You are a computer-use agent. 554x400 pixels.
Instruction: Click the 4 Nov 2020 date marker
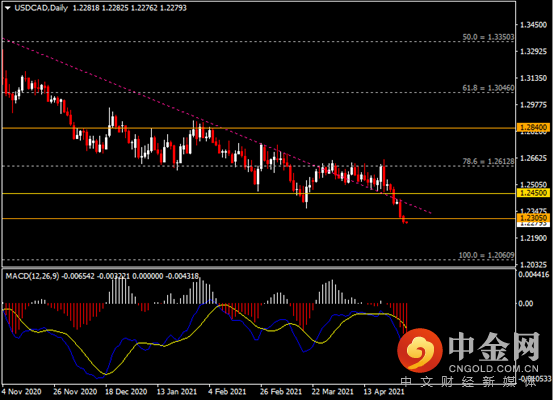(21, 392)
